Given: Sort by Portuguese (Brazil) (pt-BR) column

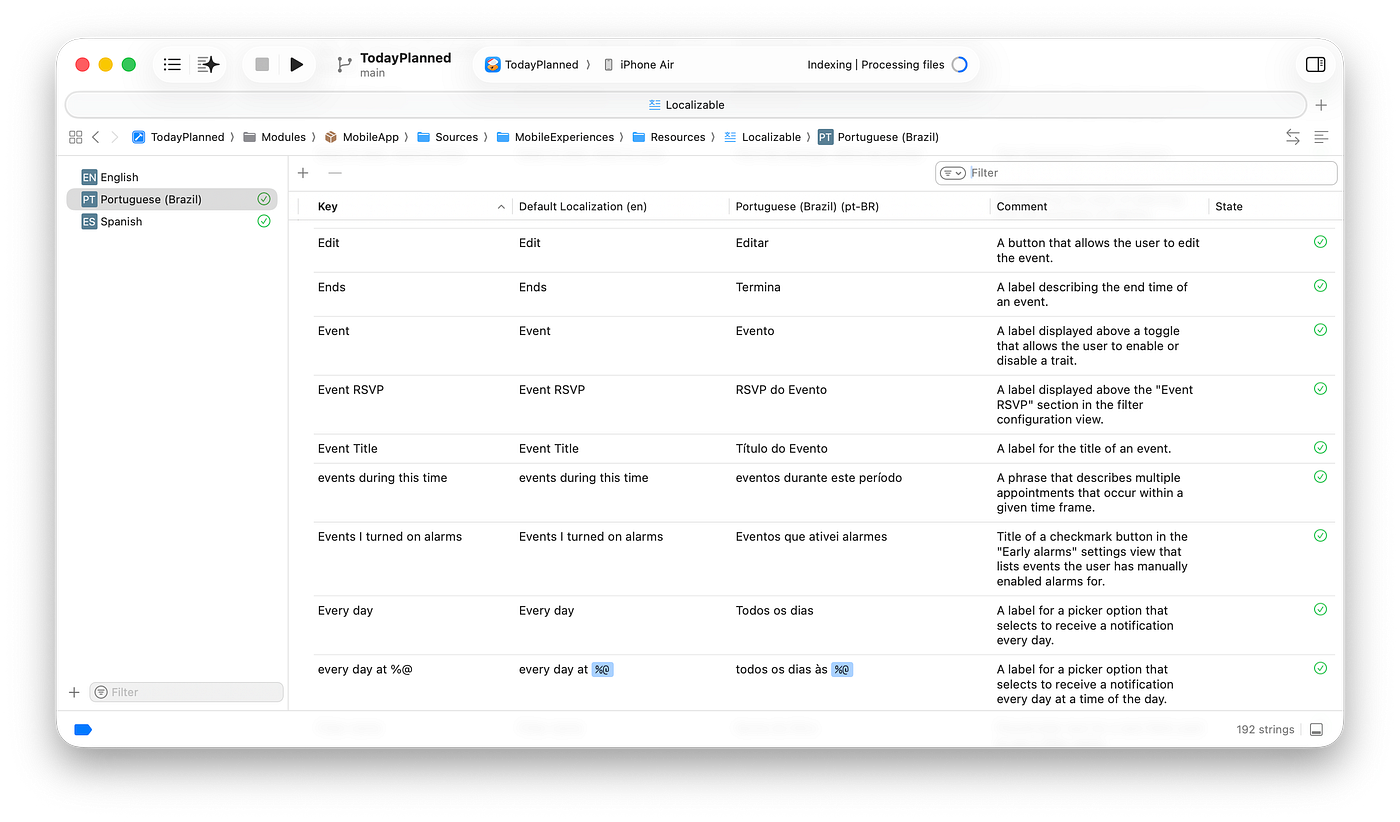Looking at the screenshot, I should coord(807,207).
